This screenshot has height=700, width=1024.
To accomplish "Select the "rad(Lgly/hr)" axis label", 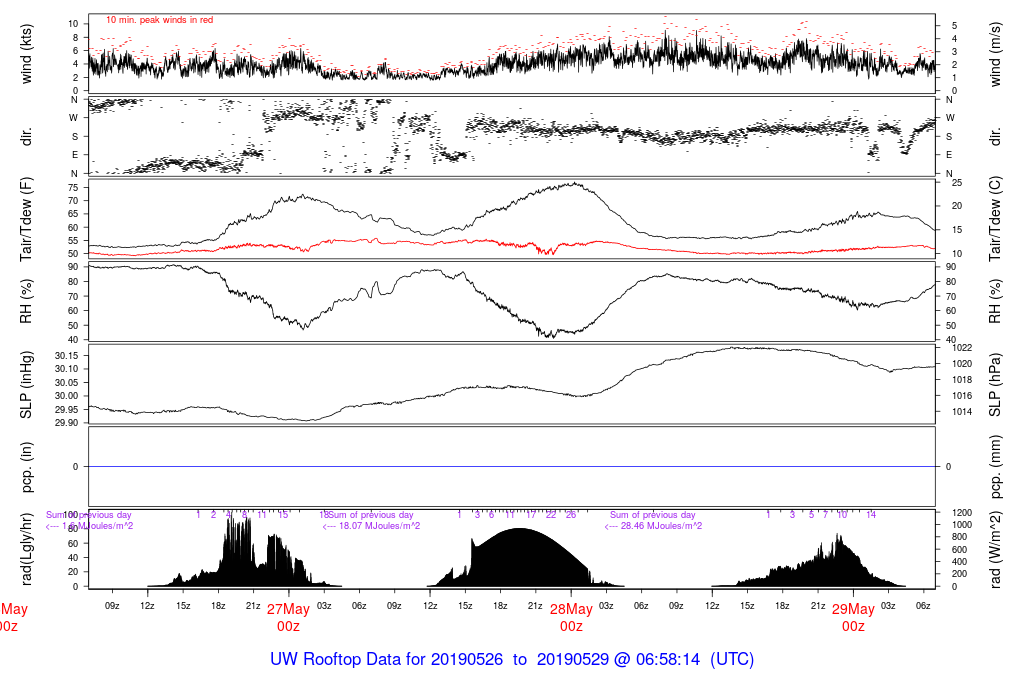I will click(26, 549).
